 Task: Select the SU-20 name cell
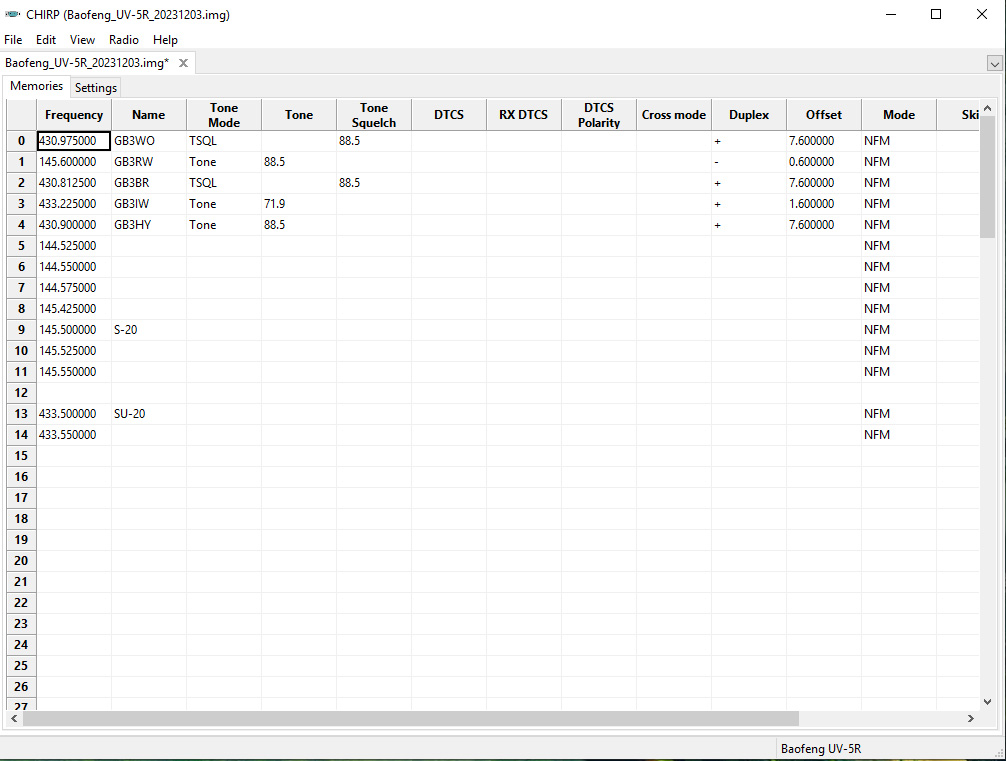point(149,414)
